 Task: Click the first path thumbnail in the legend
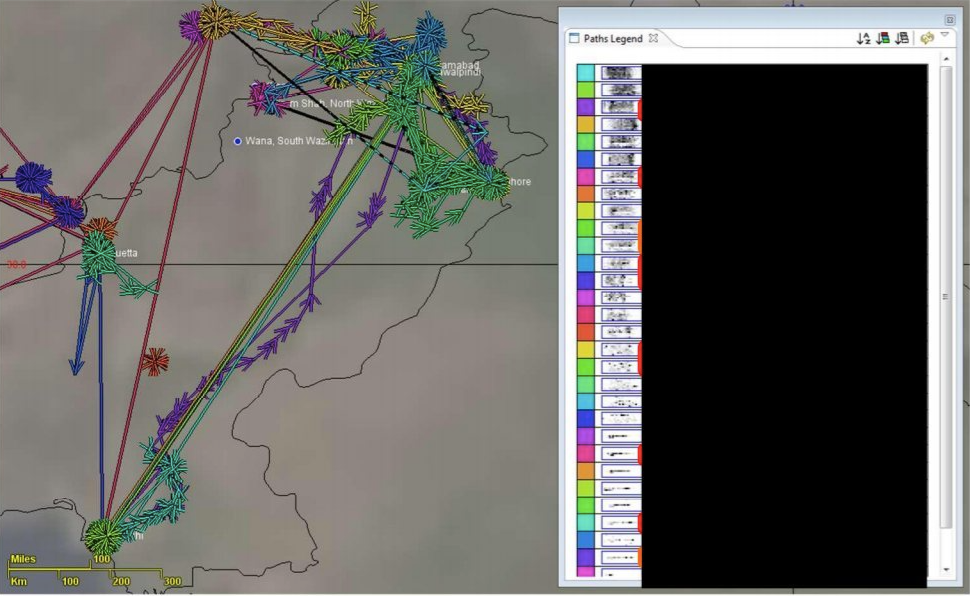pyautogui.click(x=619, y=73)
